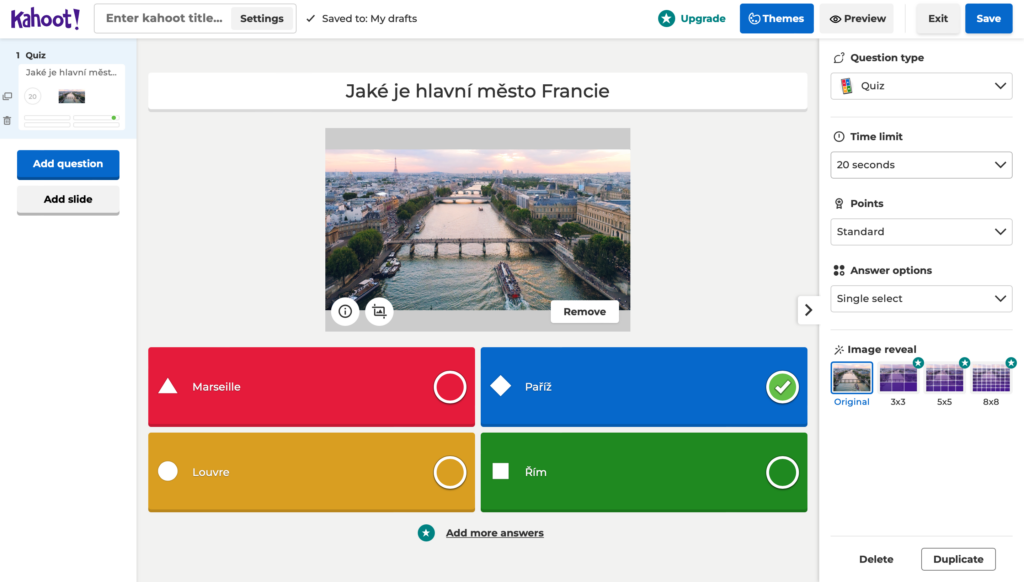Click the trash icon beside slide thumbnail
This screenshot has height=582, width=1024.
[8, 120]
